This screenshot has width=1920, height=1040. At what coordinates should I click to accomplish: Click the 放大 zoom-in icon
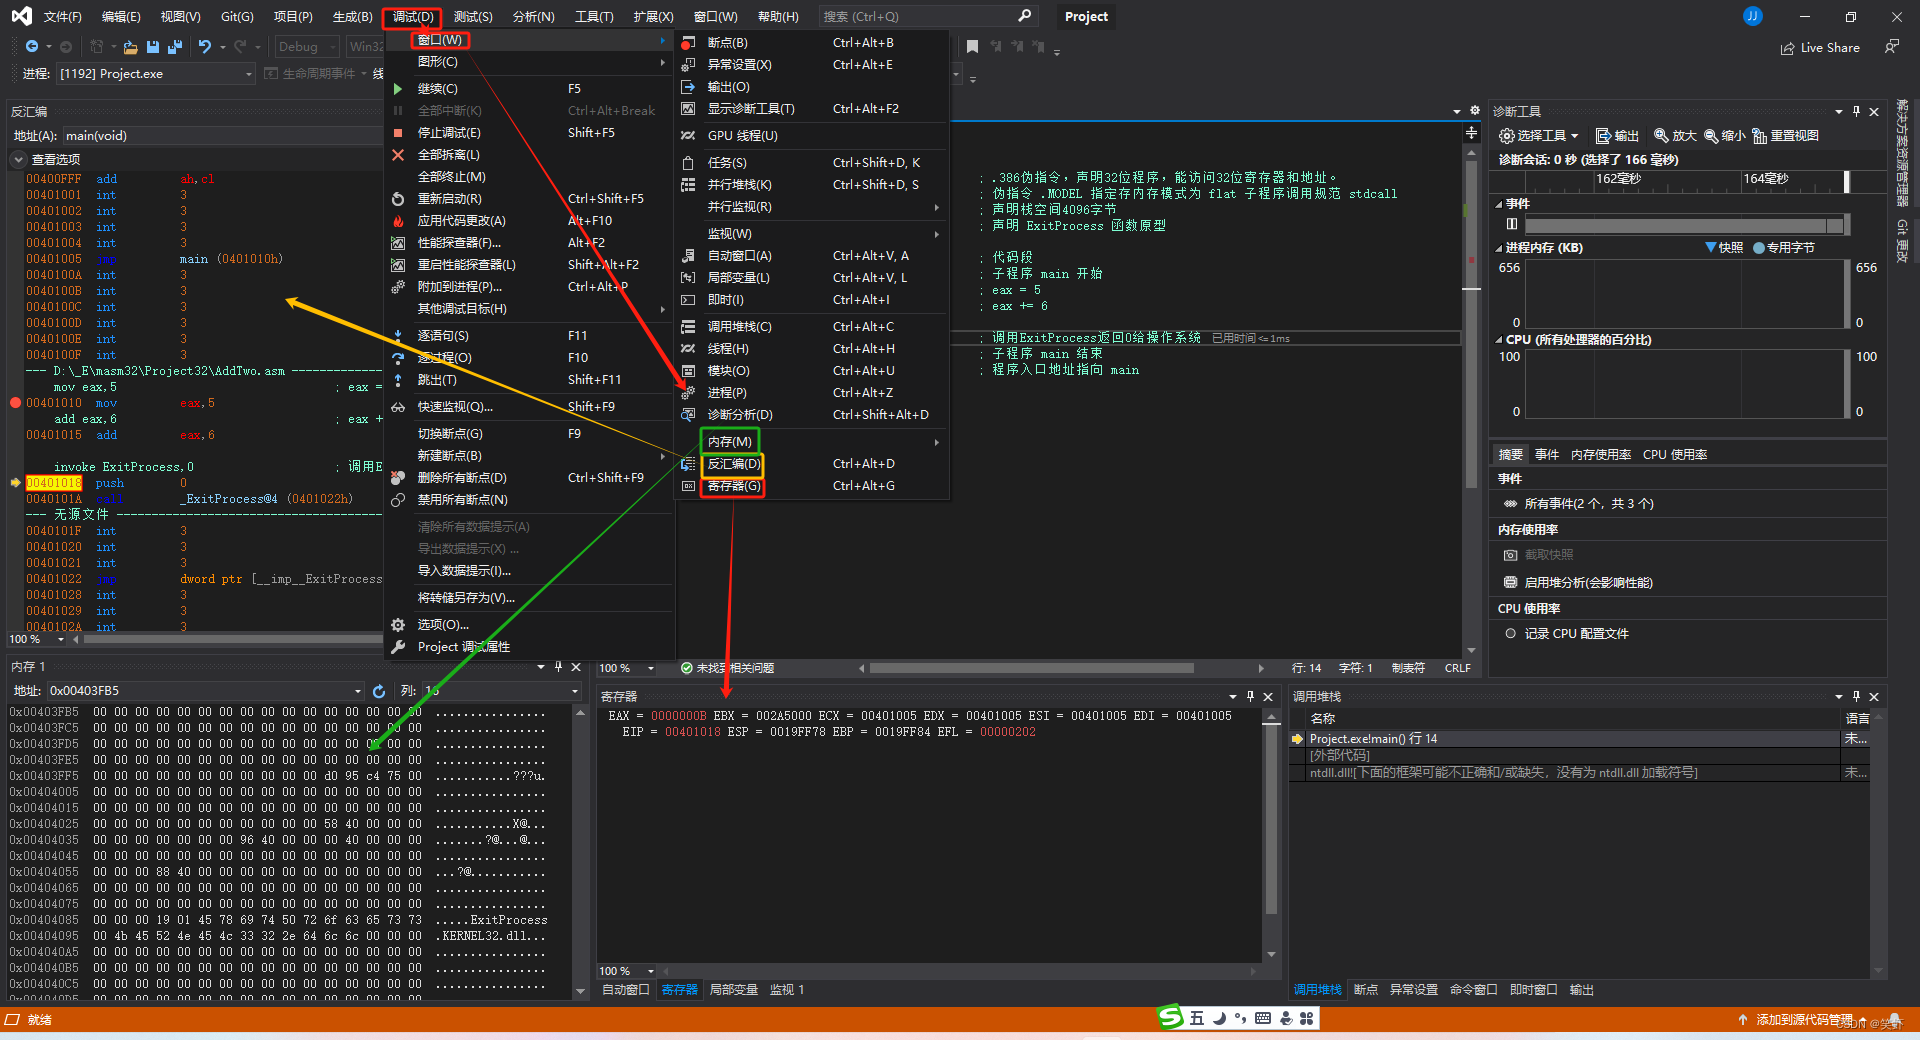tap(1661, 136)
